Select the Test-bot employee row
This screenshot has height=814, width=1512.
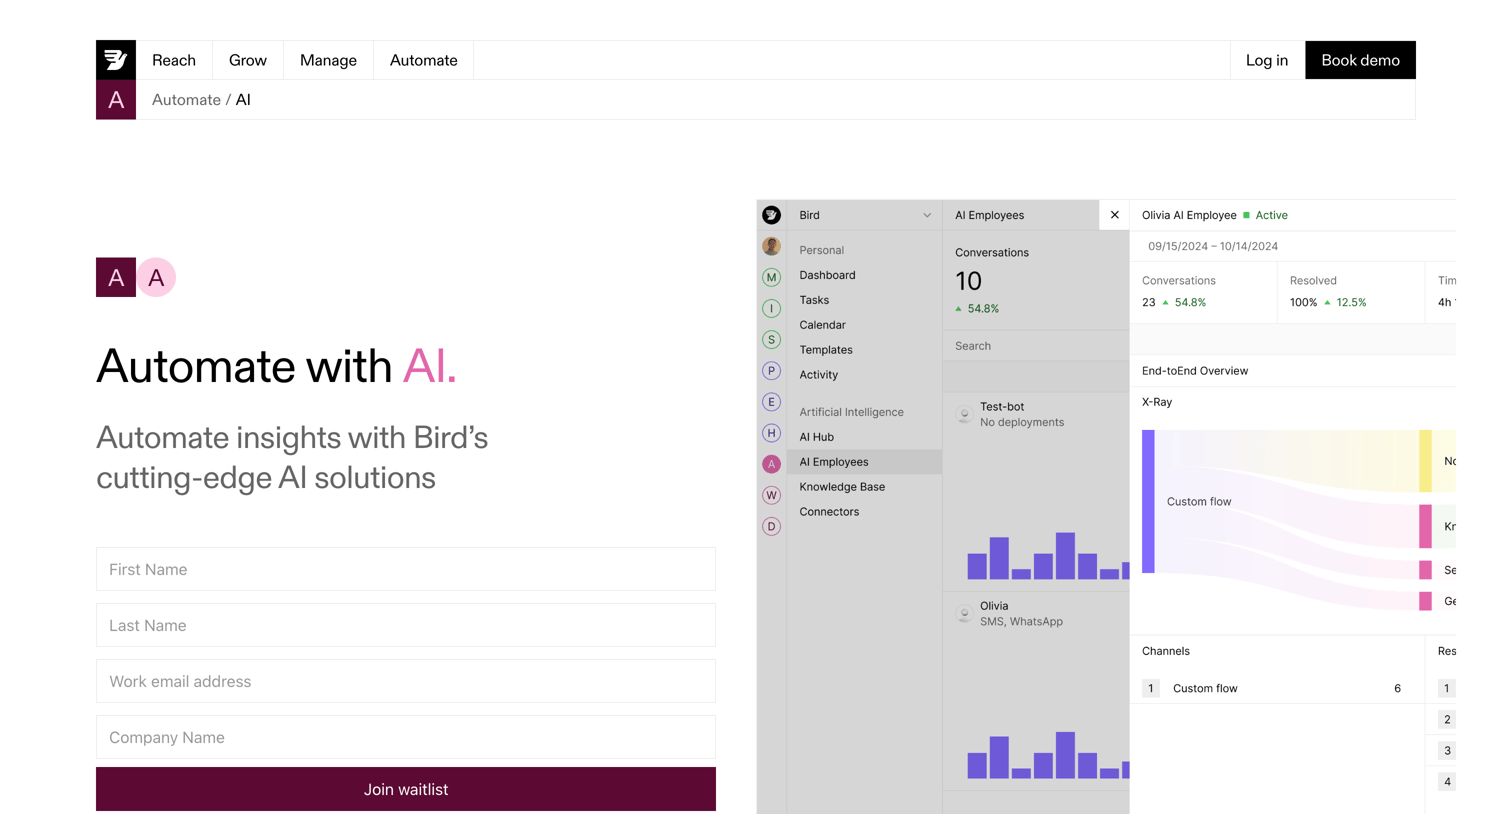coord(1036,414)
